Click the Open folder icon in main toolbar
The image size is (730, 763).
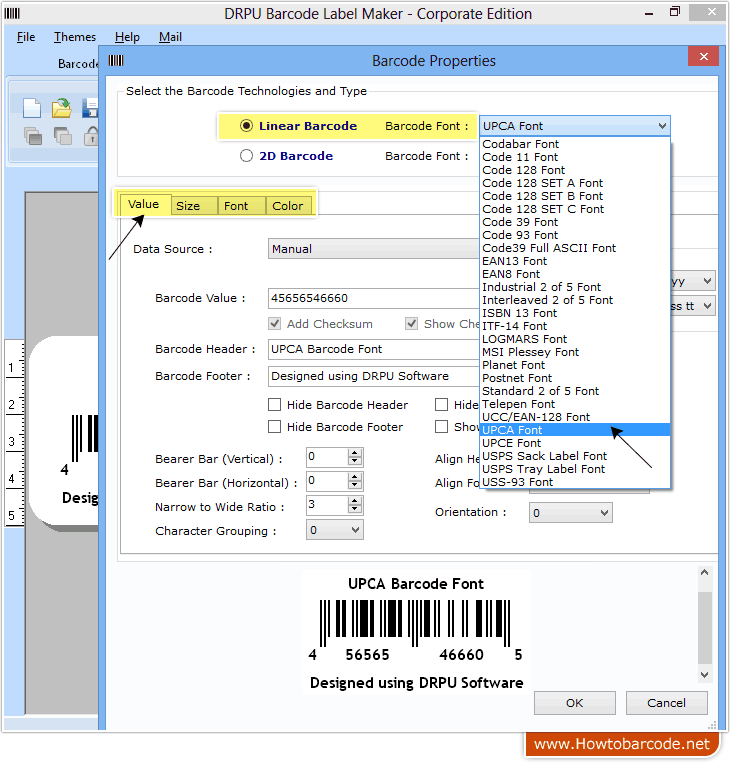(x=61, y=108)
